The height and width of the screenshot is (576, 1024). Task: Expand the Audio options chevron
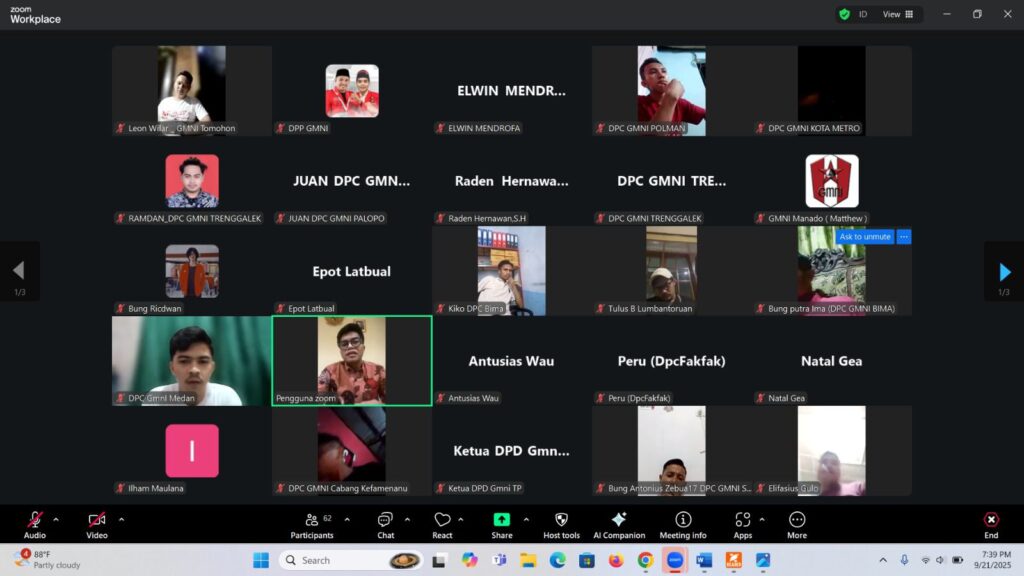(56, 519)
